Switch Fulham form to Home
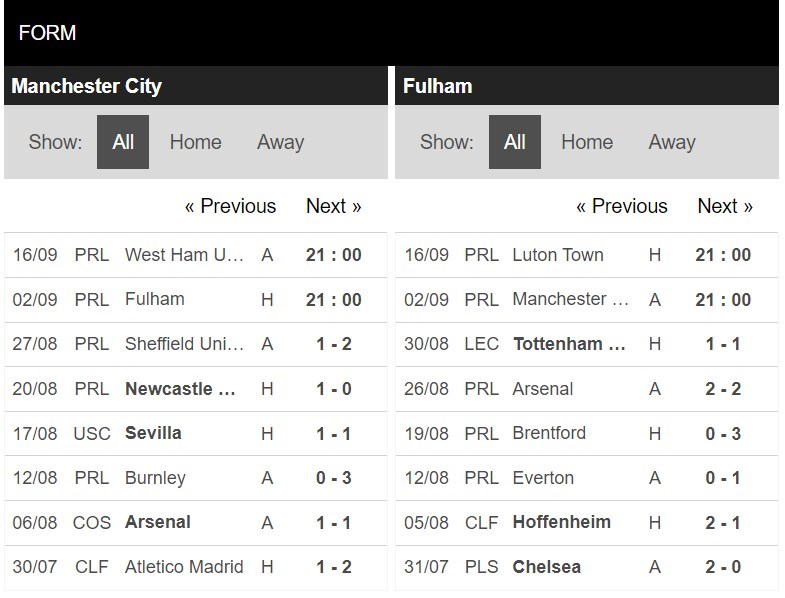Viewport: 785px width, 598px height. 587,142
